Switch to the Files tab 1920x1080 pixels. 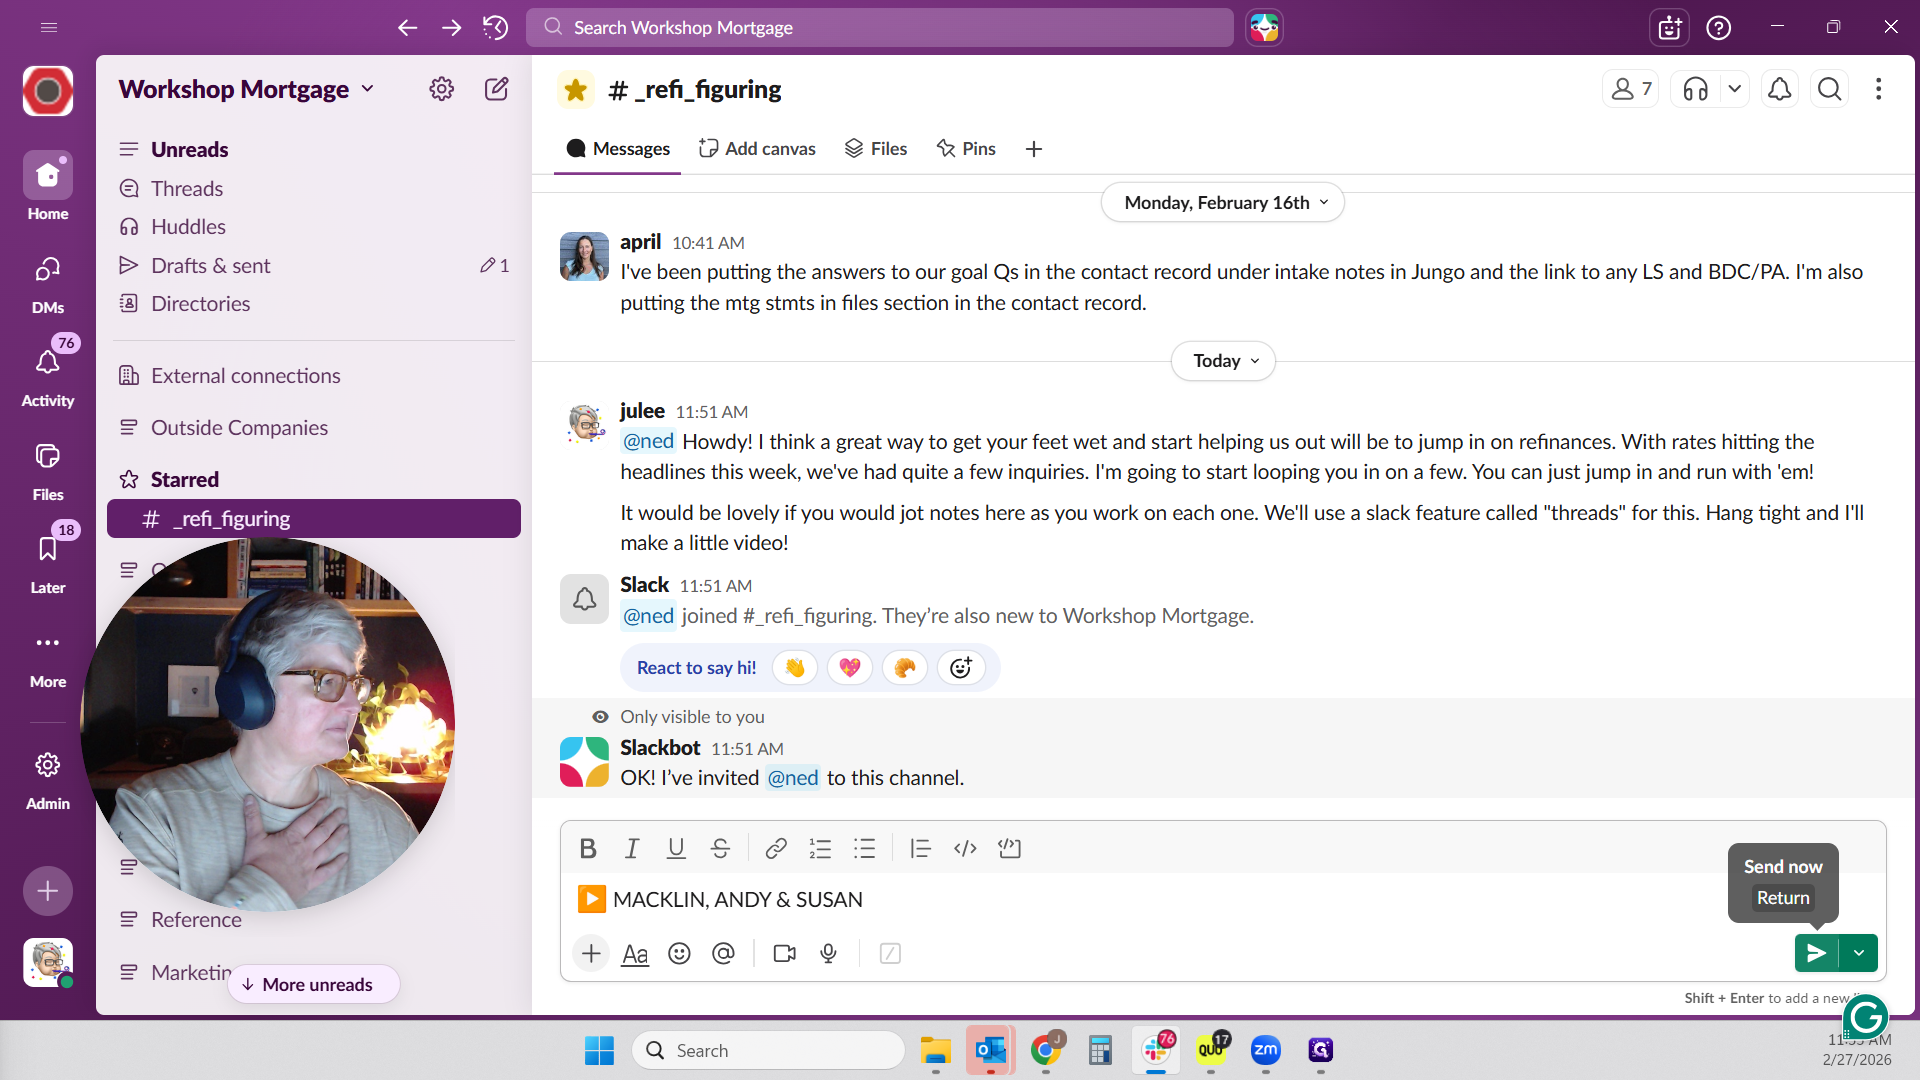point(876,149)
